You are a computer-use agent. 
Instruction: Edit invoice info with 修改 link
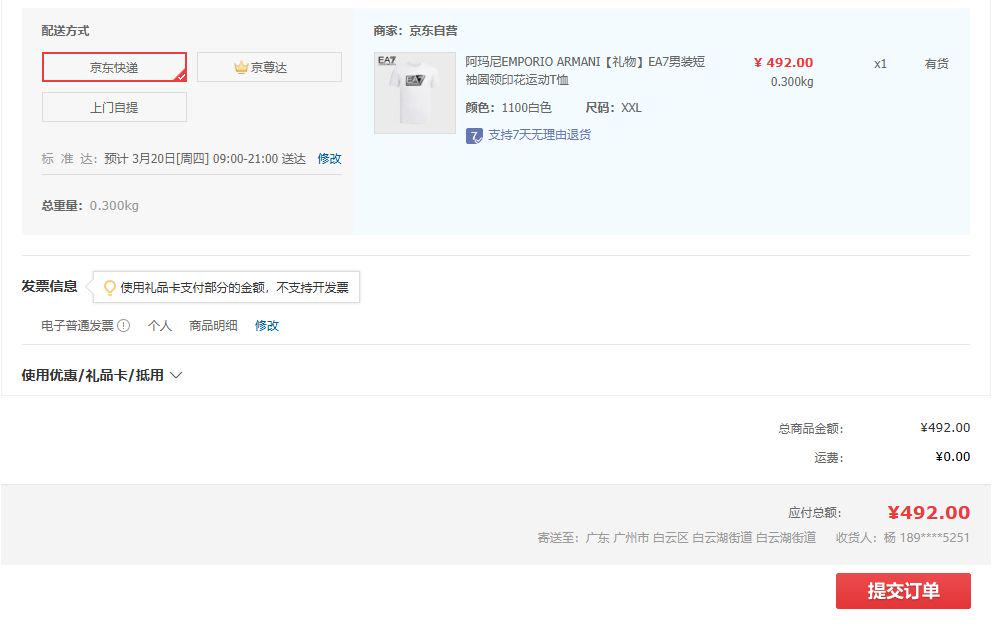(267, 326)
